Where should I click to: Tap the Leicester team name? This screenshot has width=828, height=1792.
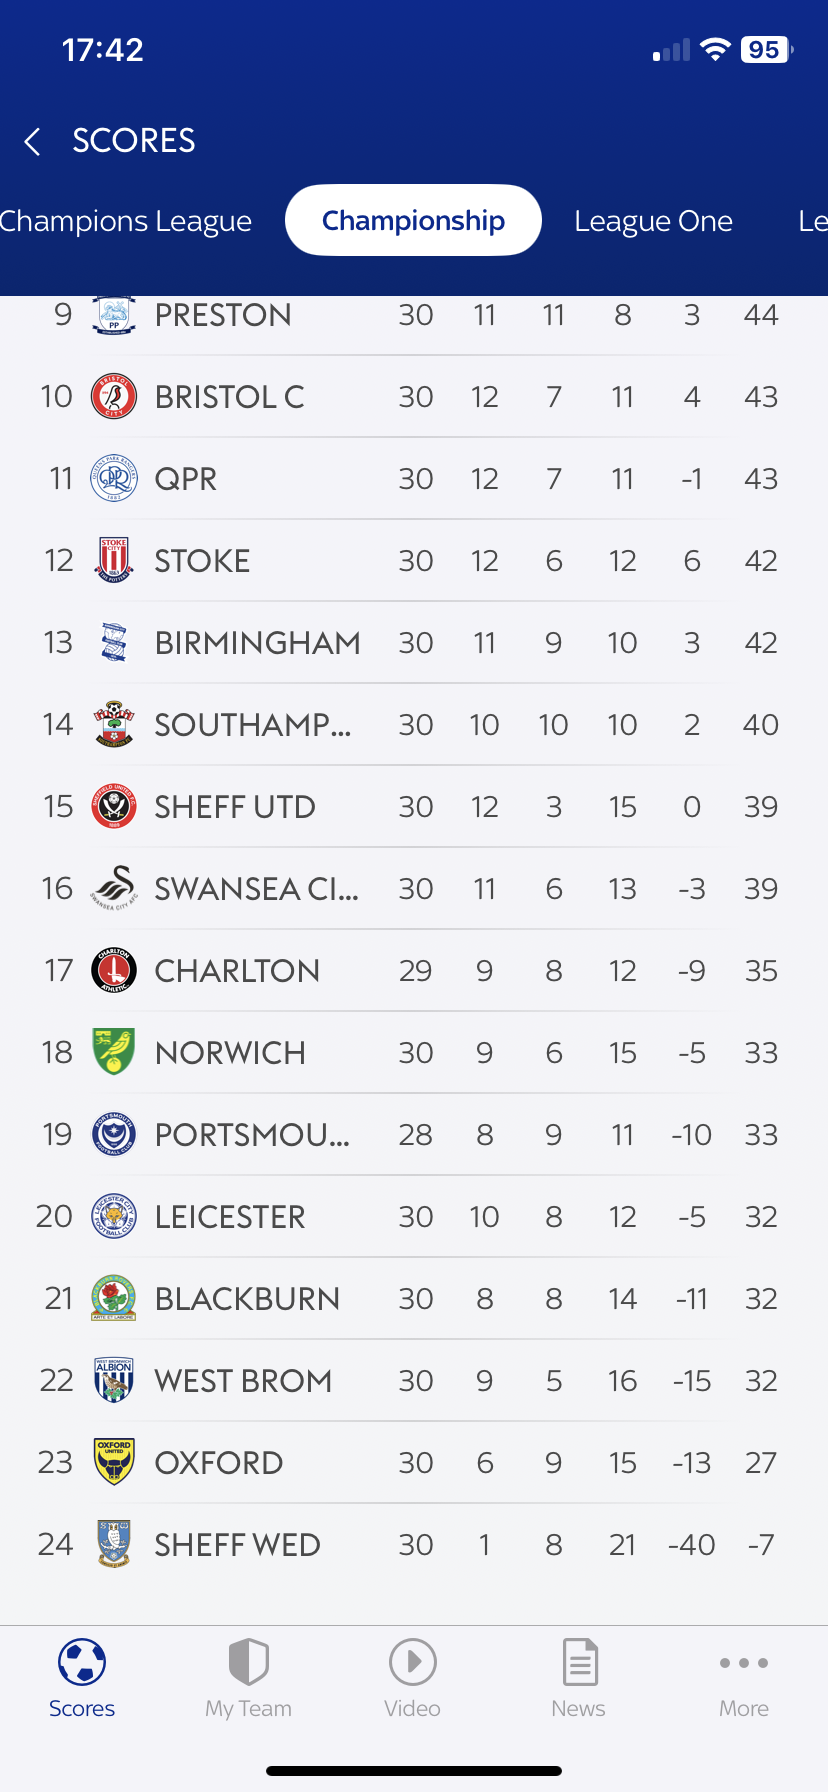tap(230, 1217)
